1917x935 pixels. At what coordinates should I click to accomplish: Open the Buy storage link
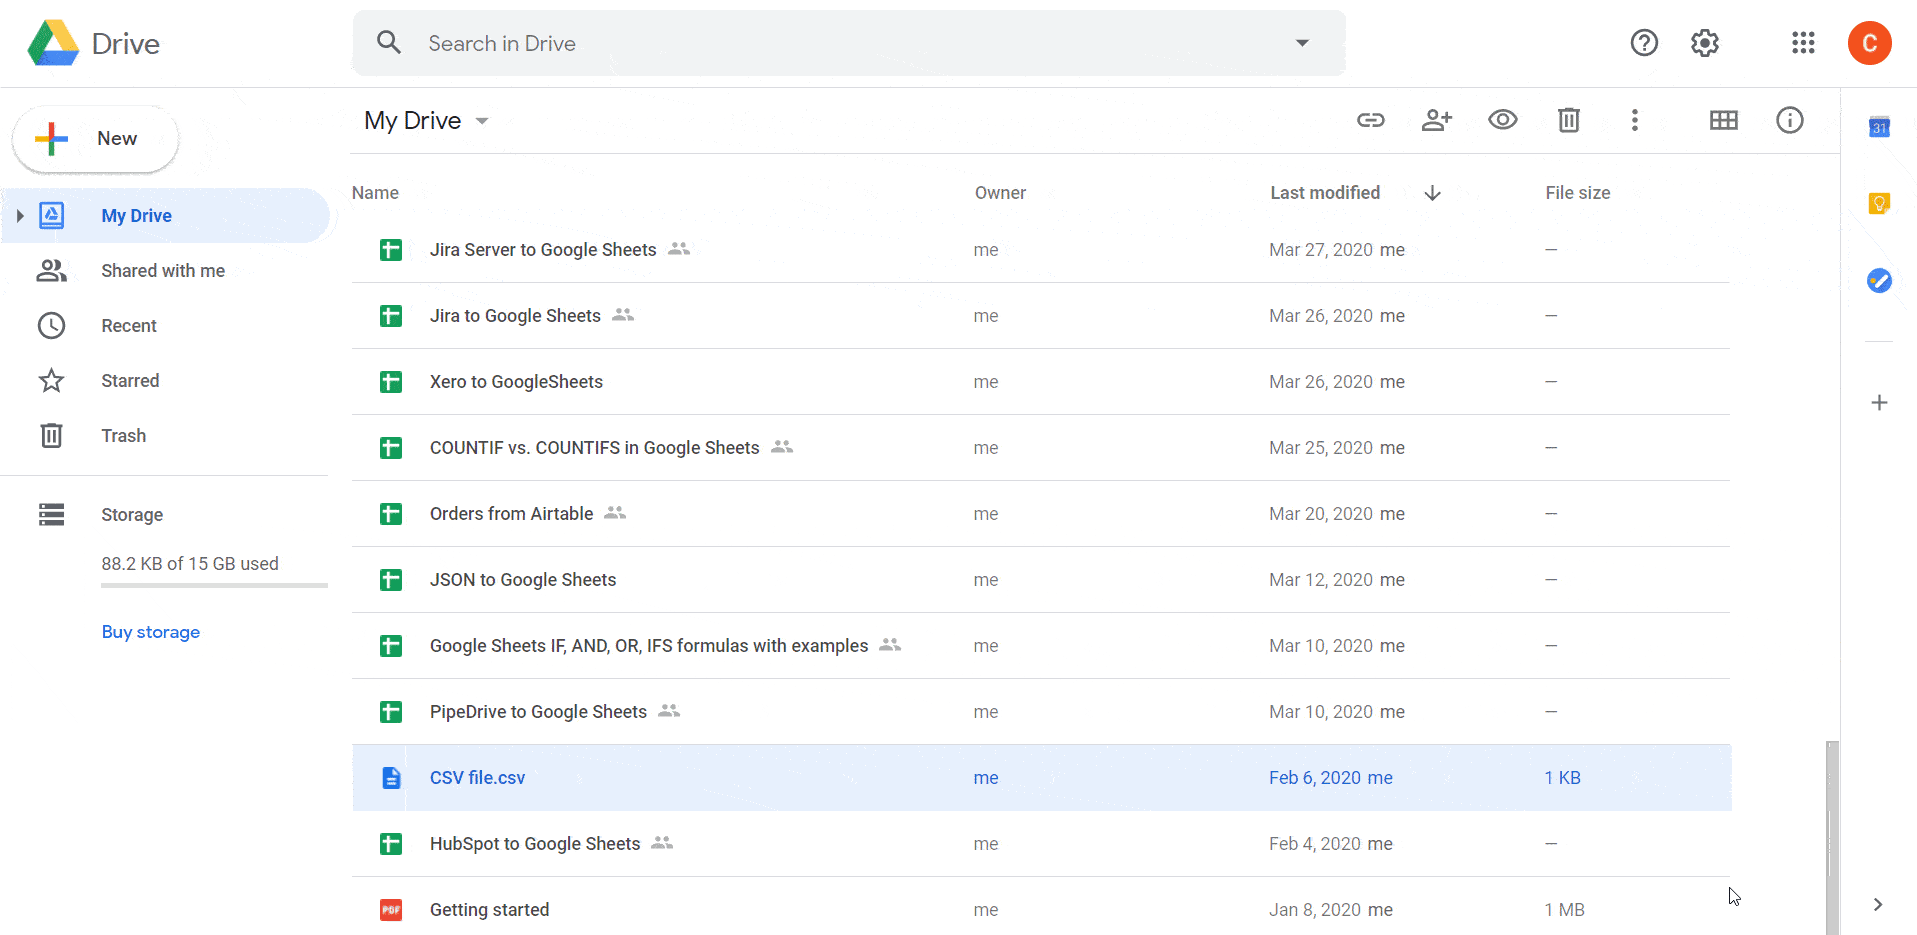pos(150,632)
